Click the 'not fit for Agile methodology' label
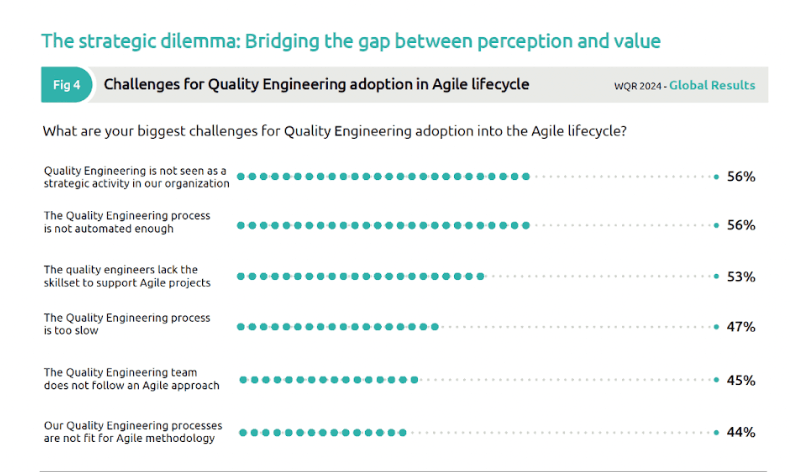Image resolution: width=790 pixels, height=472 pixels. (133, 431)
